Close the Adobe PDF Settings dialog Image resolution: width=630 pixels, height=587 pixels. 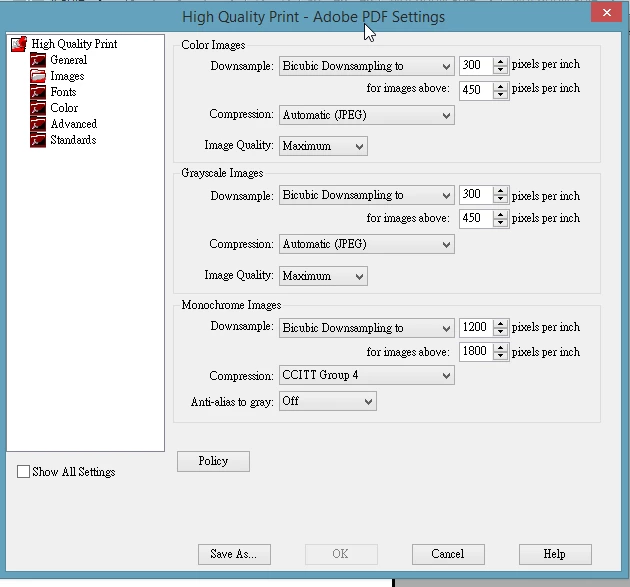(607, 12)
